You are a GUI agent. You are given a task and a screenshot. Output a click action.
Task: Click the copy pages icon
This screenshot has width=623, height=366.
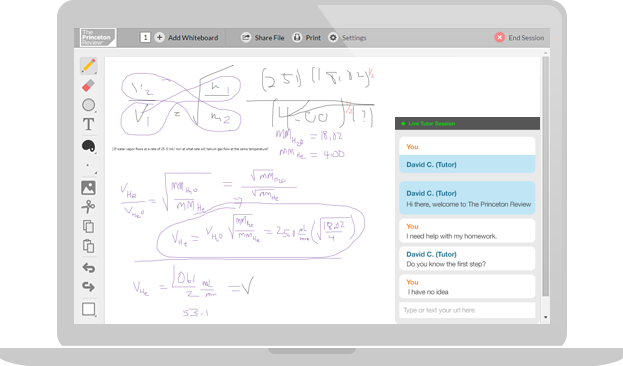(x=88, y=227)
